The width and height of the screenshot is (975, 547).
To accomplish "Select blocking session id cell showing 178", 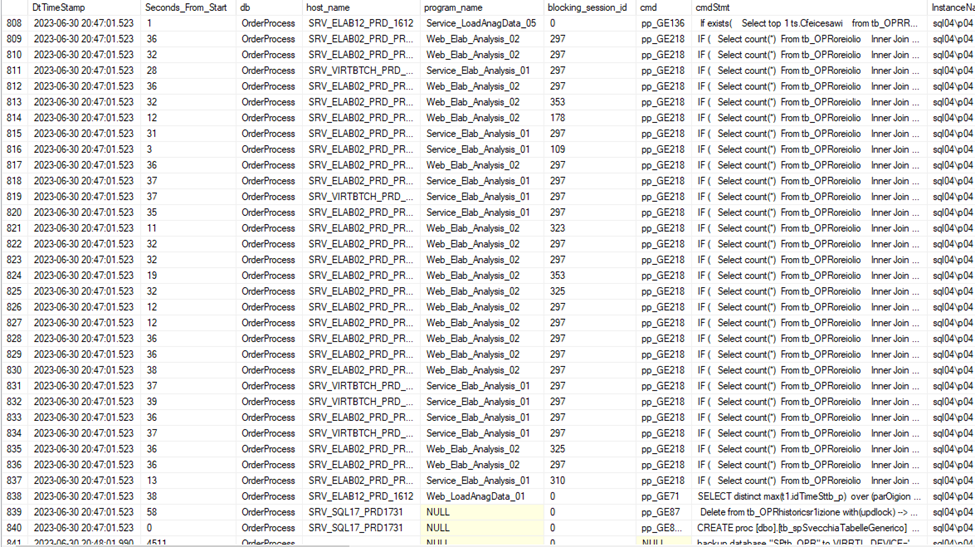I will point(558,118).
